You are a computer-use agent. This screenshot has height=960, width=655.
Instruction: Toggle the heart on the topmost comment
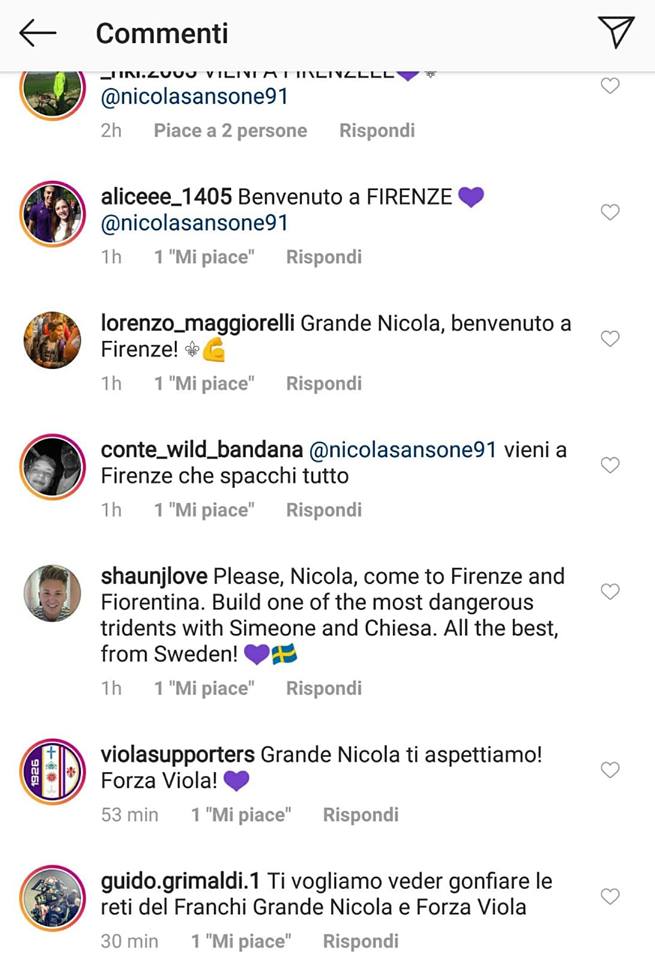click(x=610, y=86)
